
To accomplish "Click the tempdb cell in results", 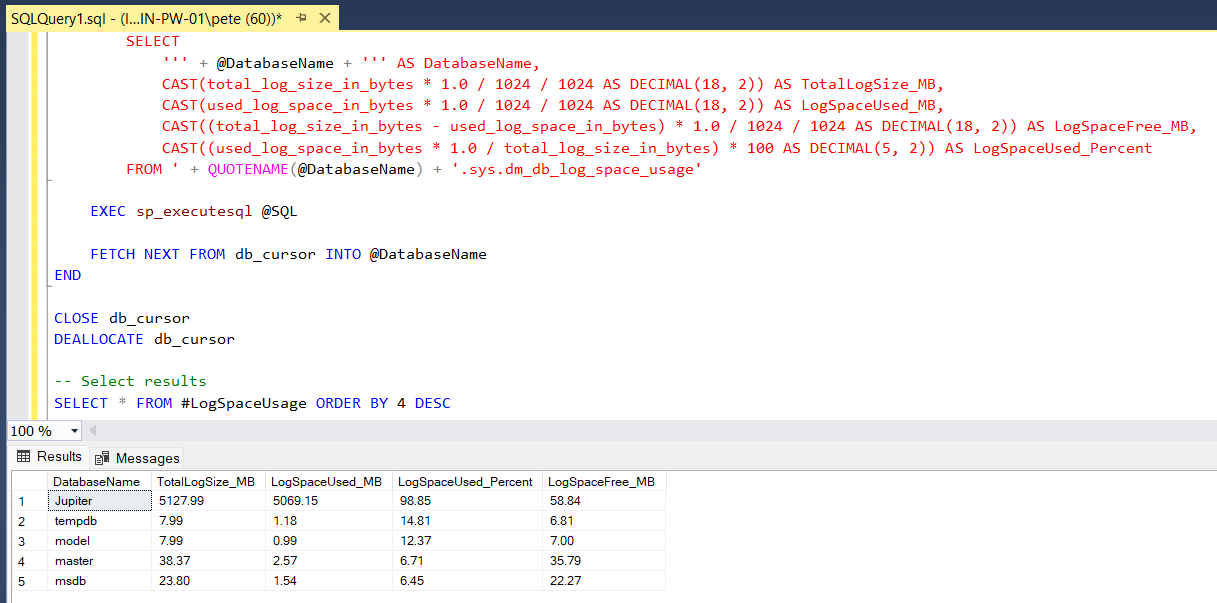I will click(x=98, y=521).
